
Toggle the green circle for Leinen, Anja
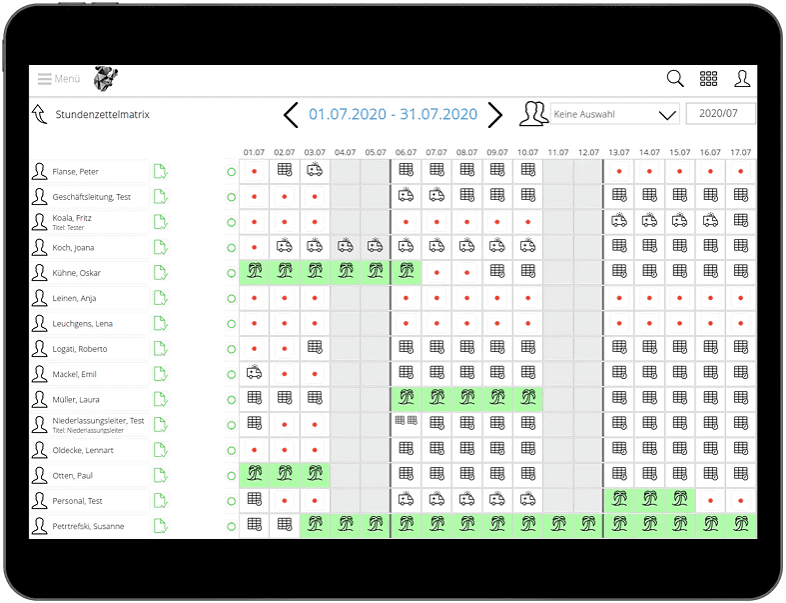(232, 298)
